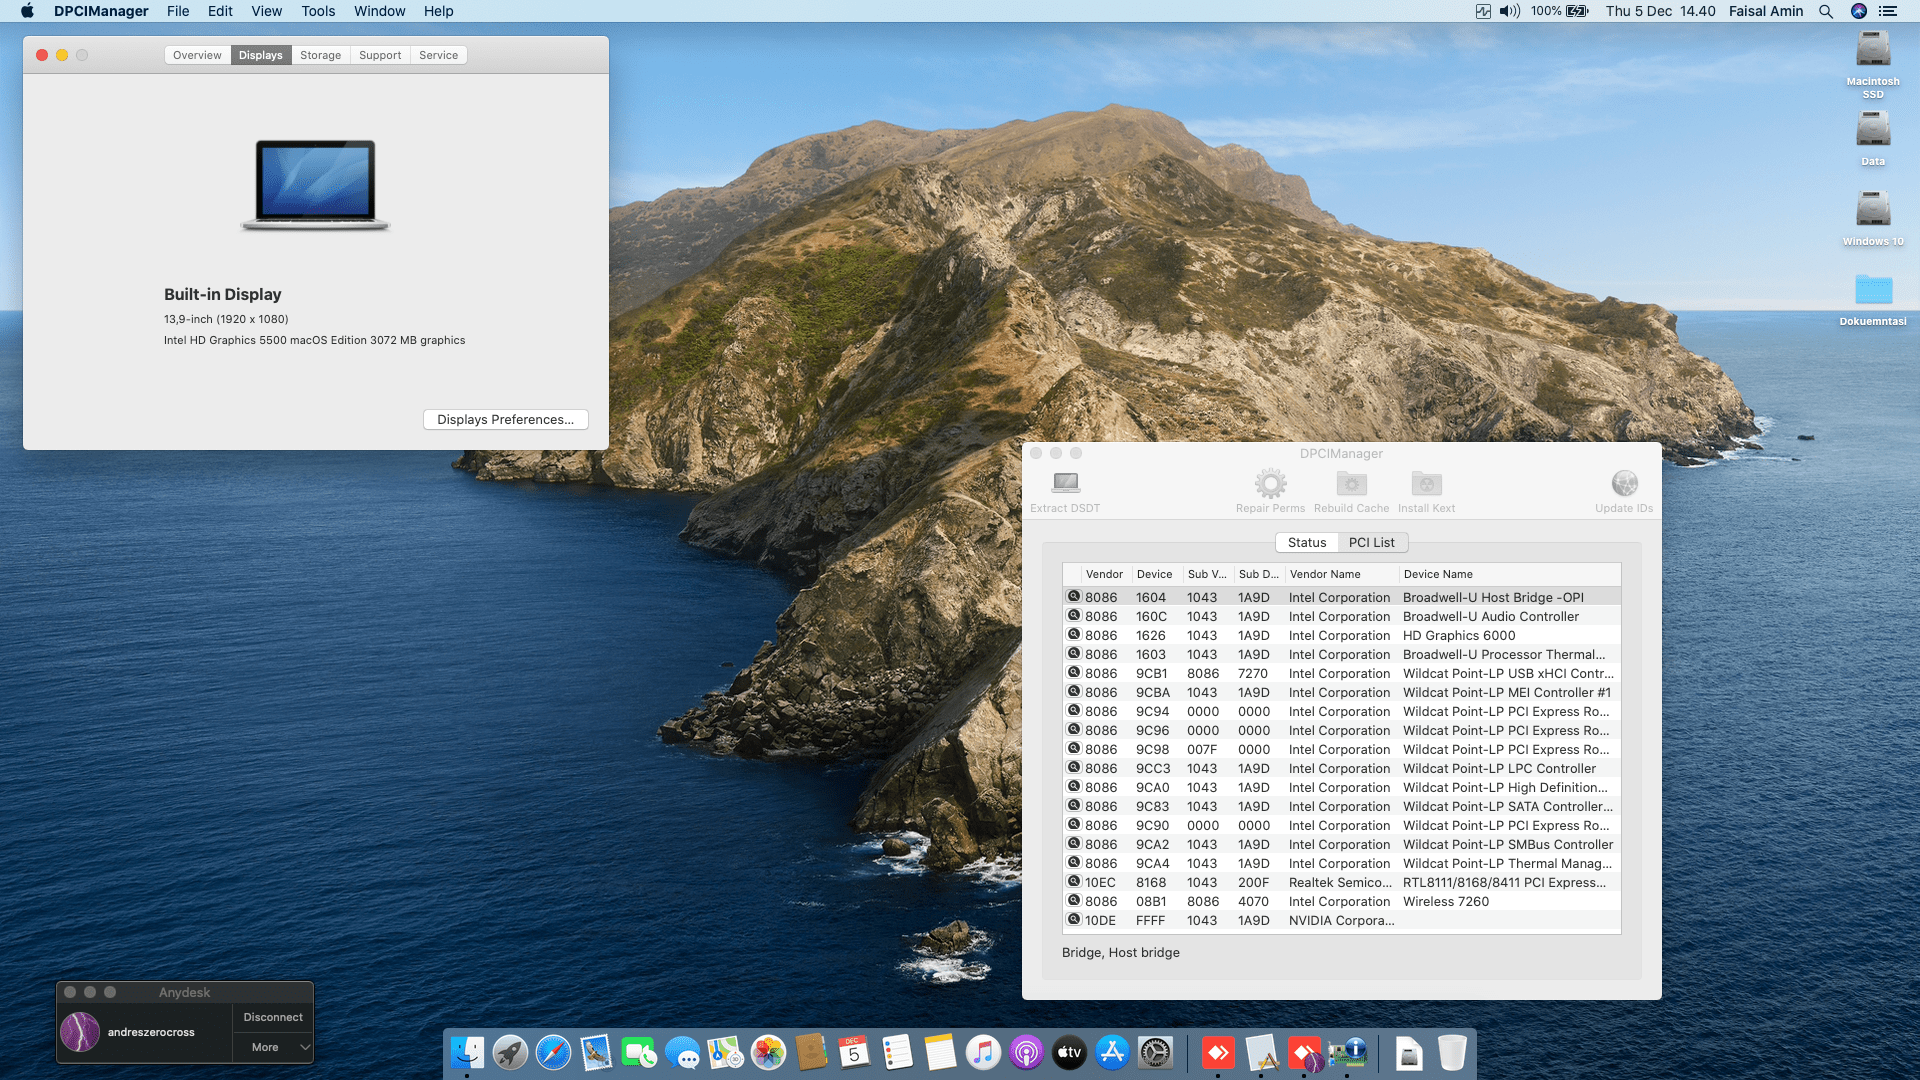Open the Tools menu
The height and width of the screenshot is (1080, 1920).
(318, 11)
